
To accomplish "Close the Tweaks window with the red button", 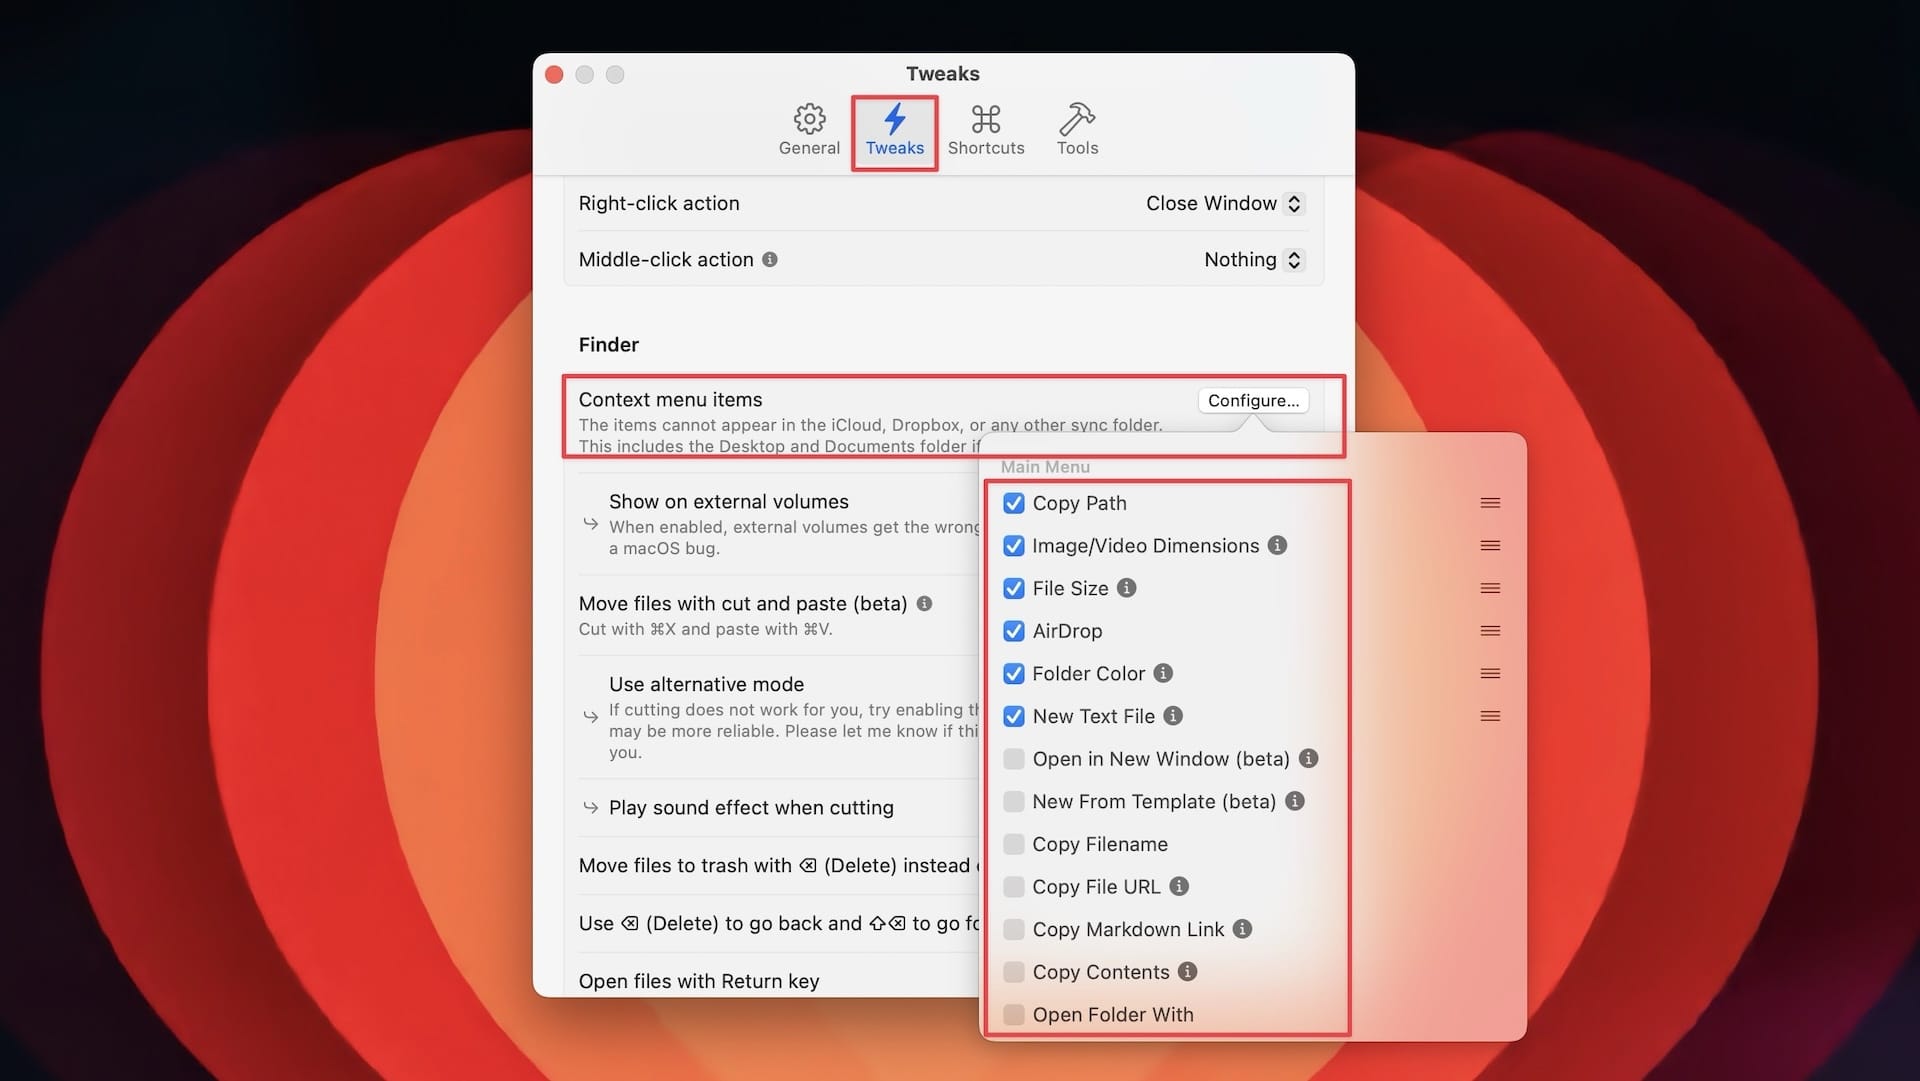I will (x=555, y=75).
